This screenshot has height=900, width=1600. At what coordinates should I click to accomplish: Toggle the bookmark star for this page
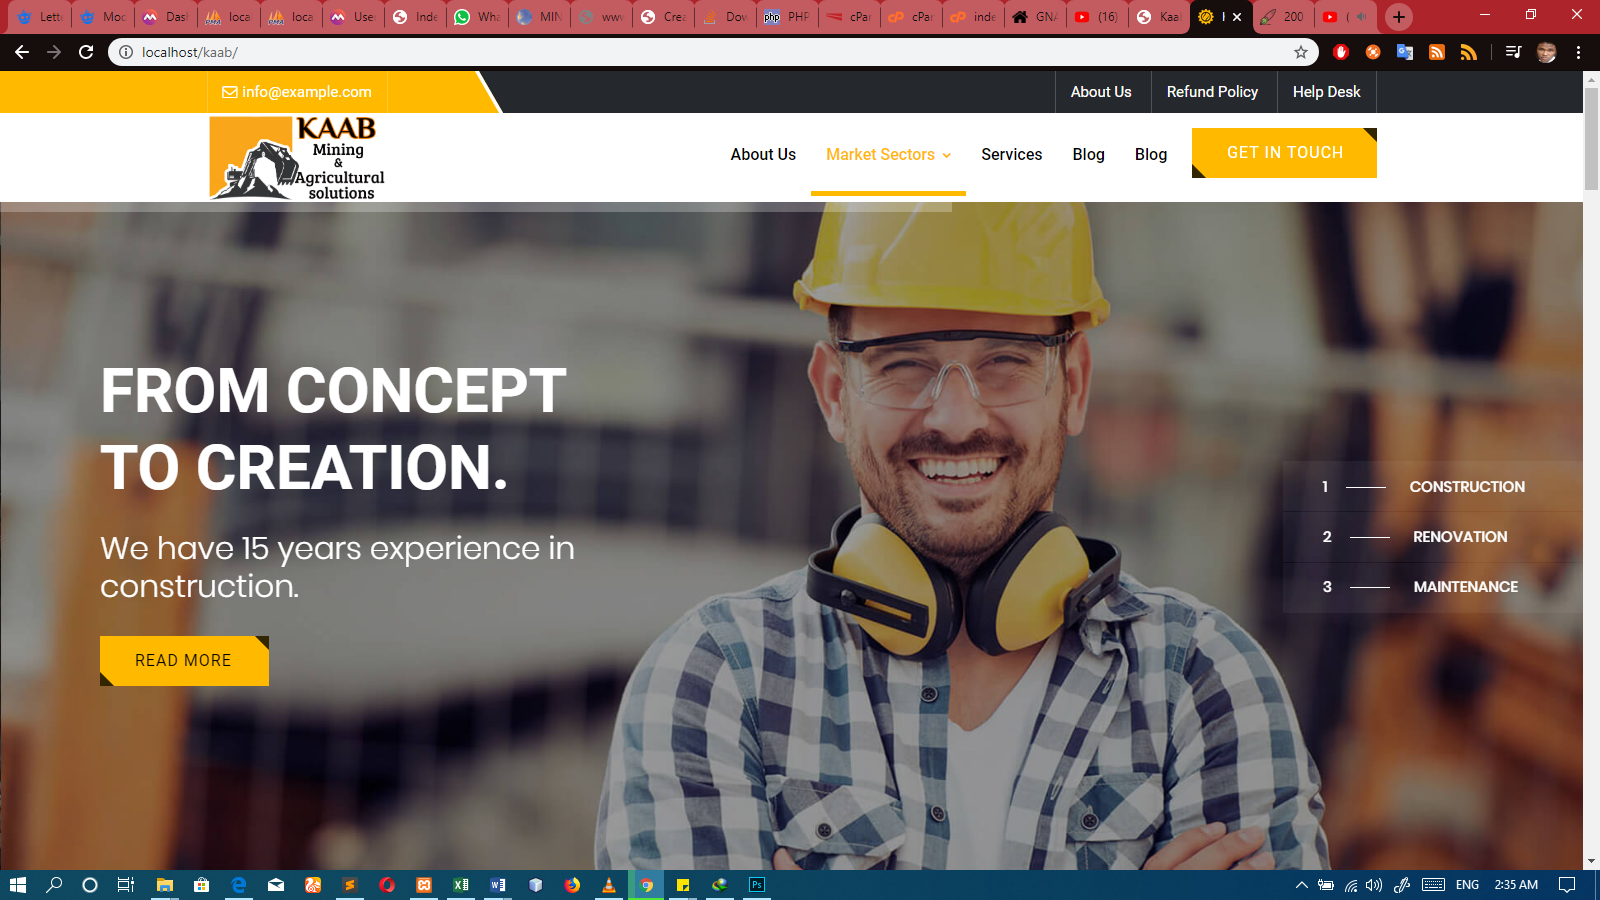click(1300, 52)
